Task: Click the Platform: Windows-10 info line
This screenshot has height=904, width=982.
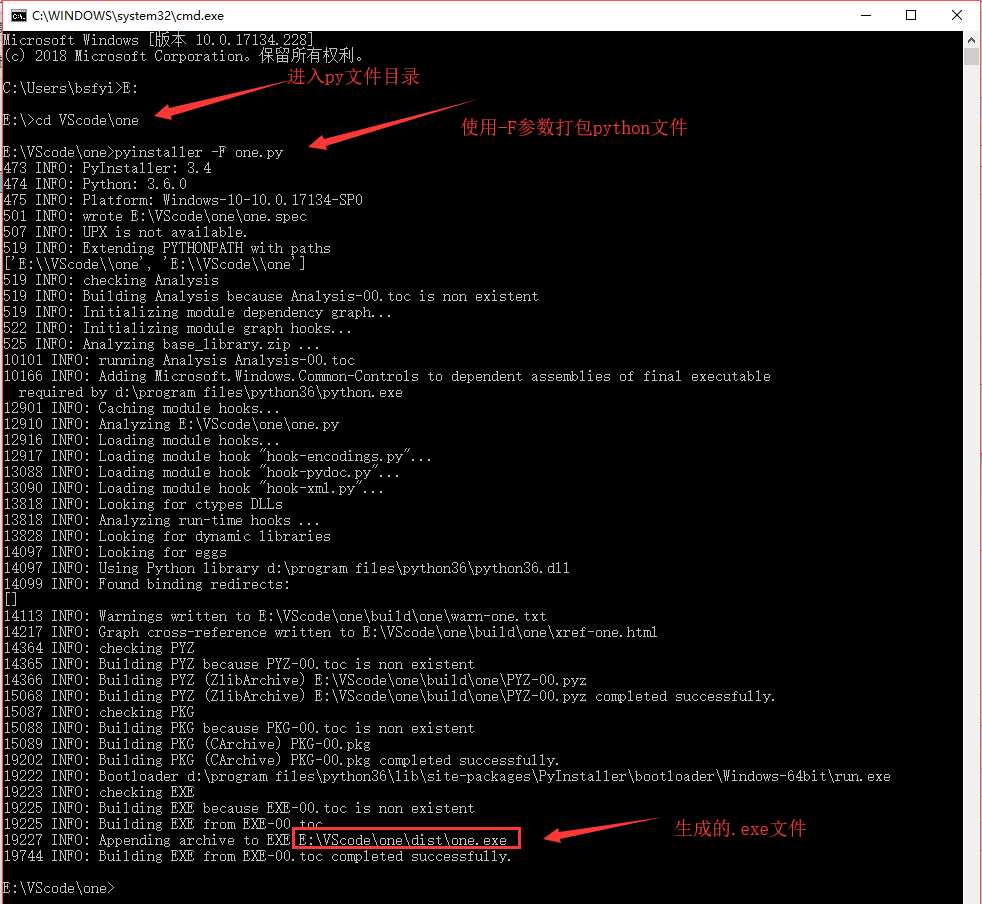Action: coord(183,200)
